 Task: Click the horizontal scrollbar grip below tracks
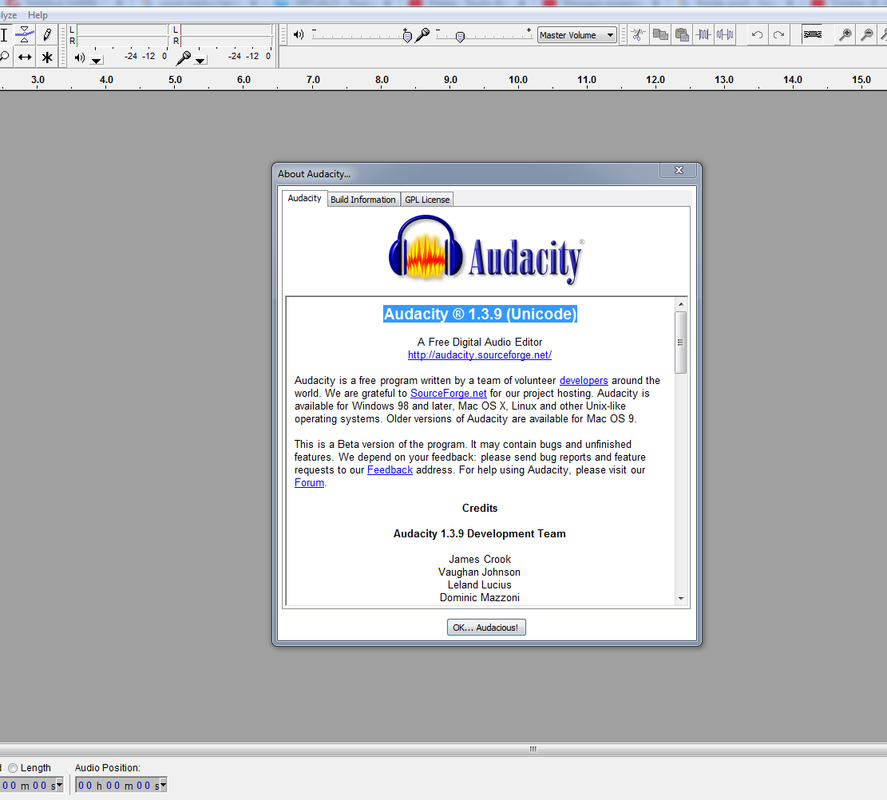(x=532, y=749)
